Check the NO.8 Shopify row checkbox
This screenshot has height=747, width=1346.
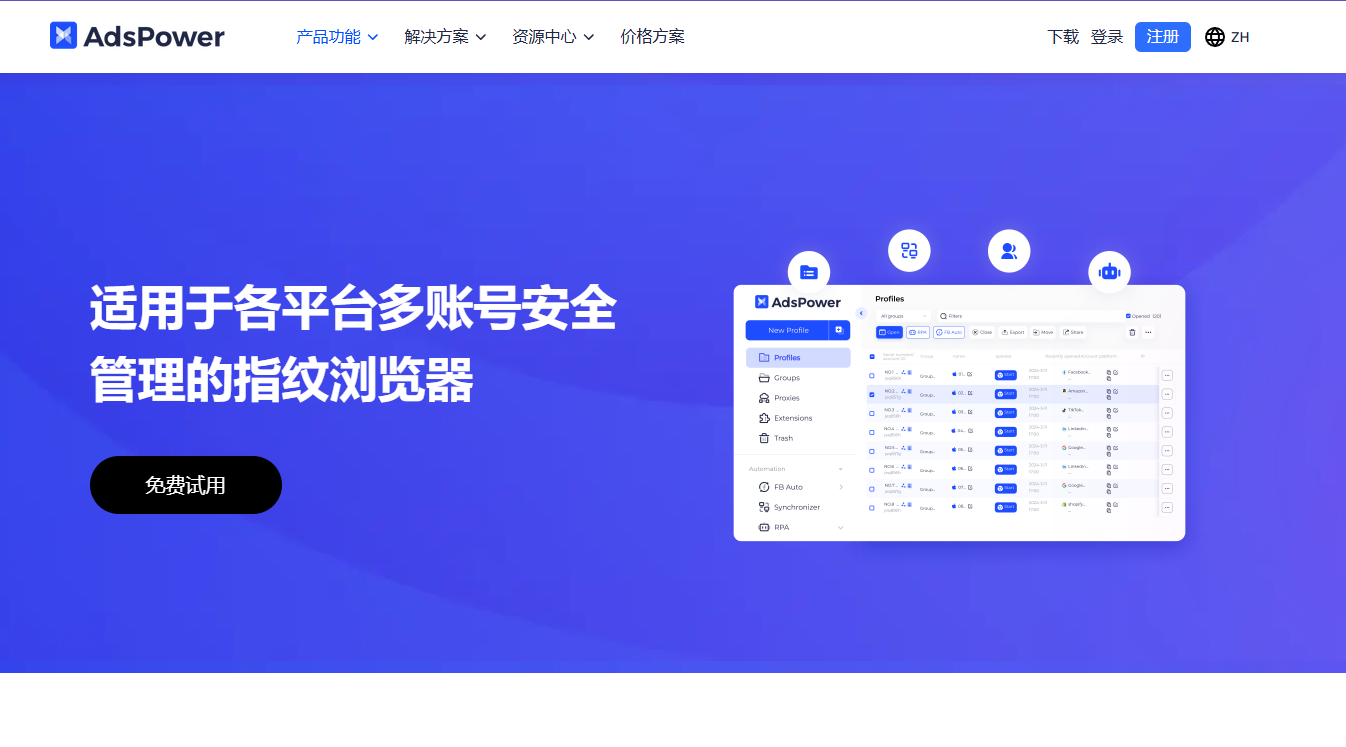click(872, 507)
